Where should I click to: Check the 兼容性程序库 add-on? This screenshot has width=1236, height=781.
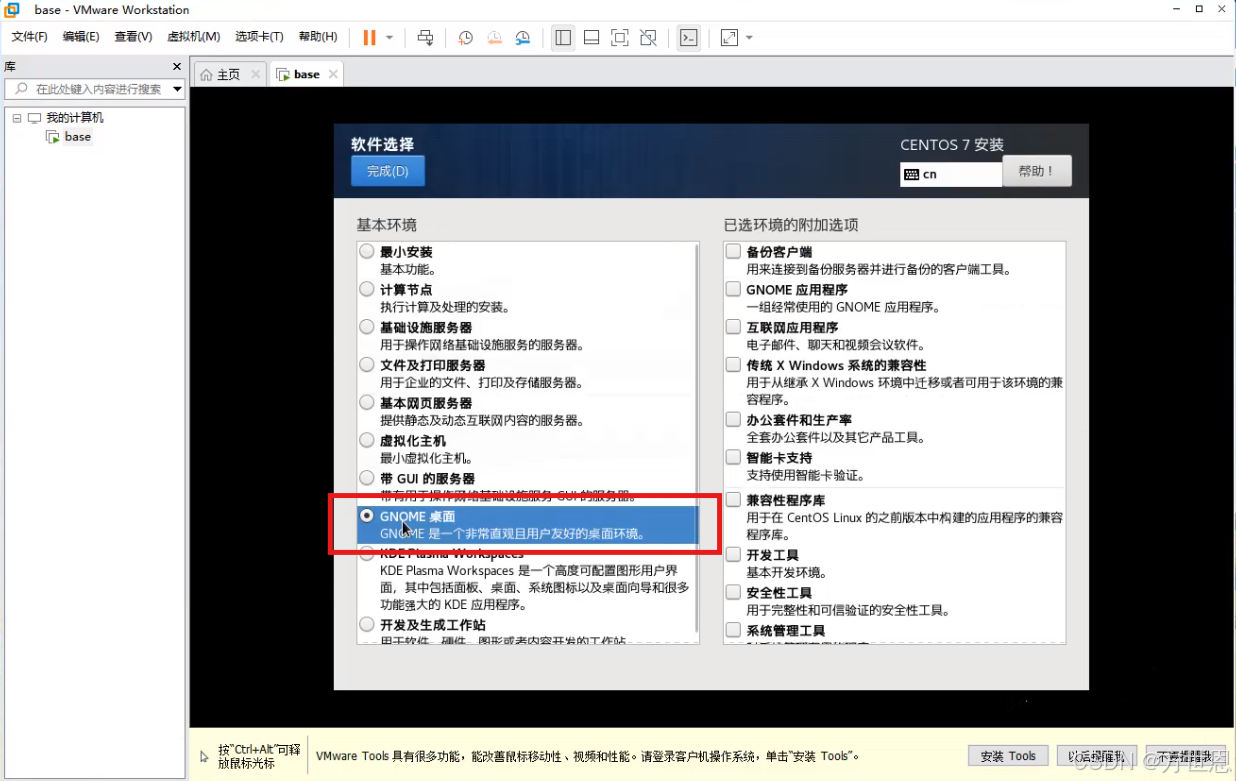734,500
